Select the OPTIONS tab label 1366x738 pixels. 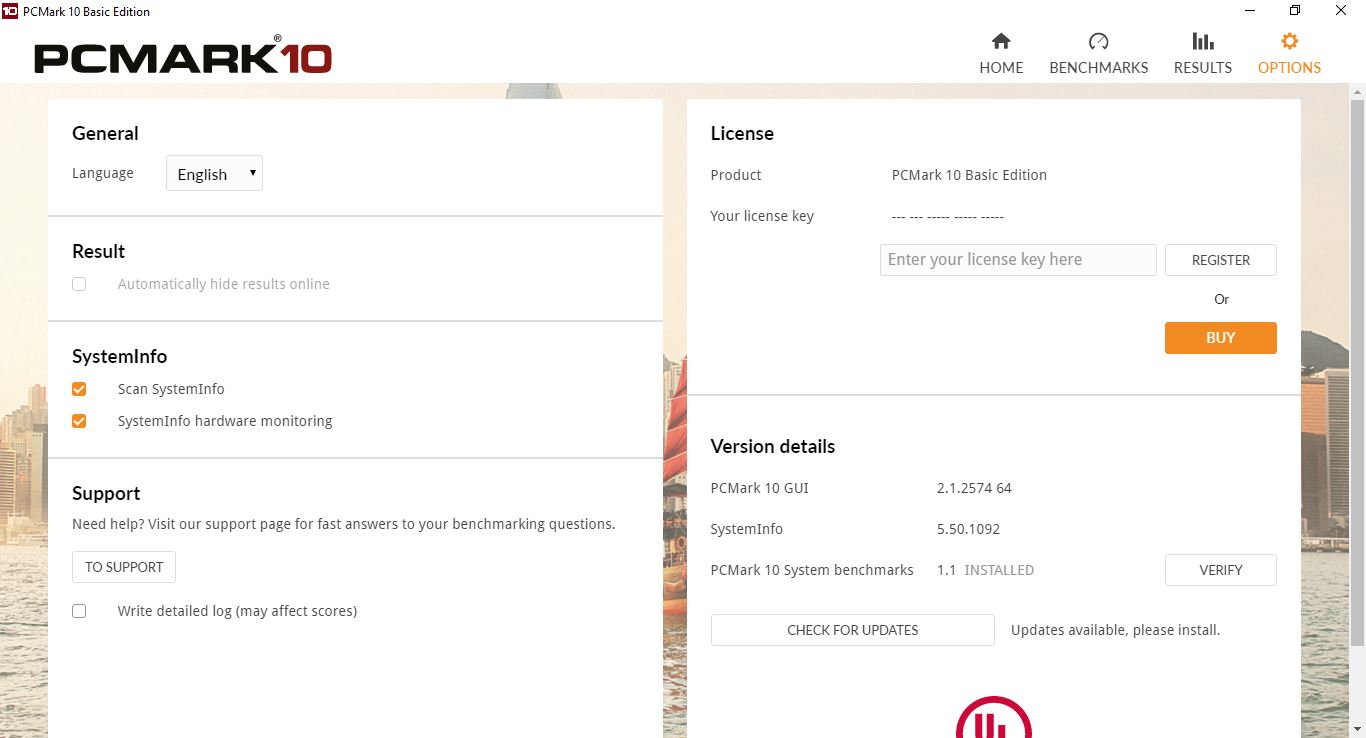1289,68
